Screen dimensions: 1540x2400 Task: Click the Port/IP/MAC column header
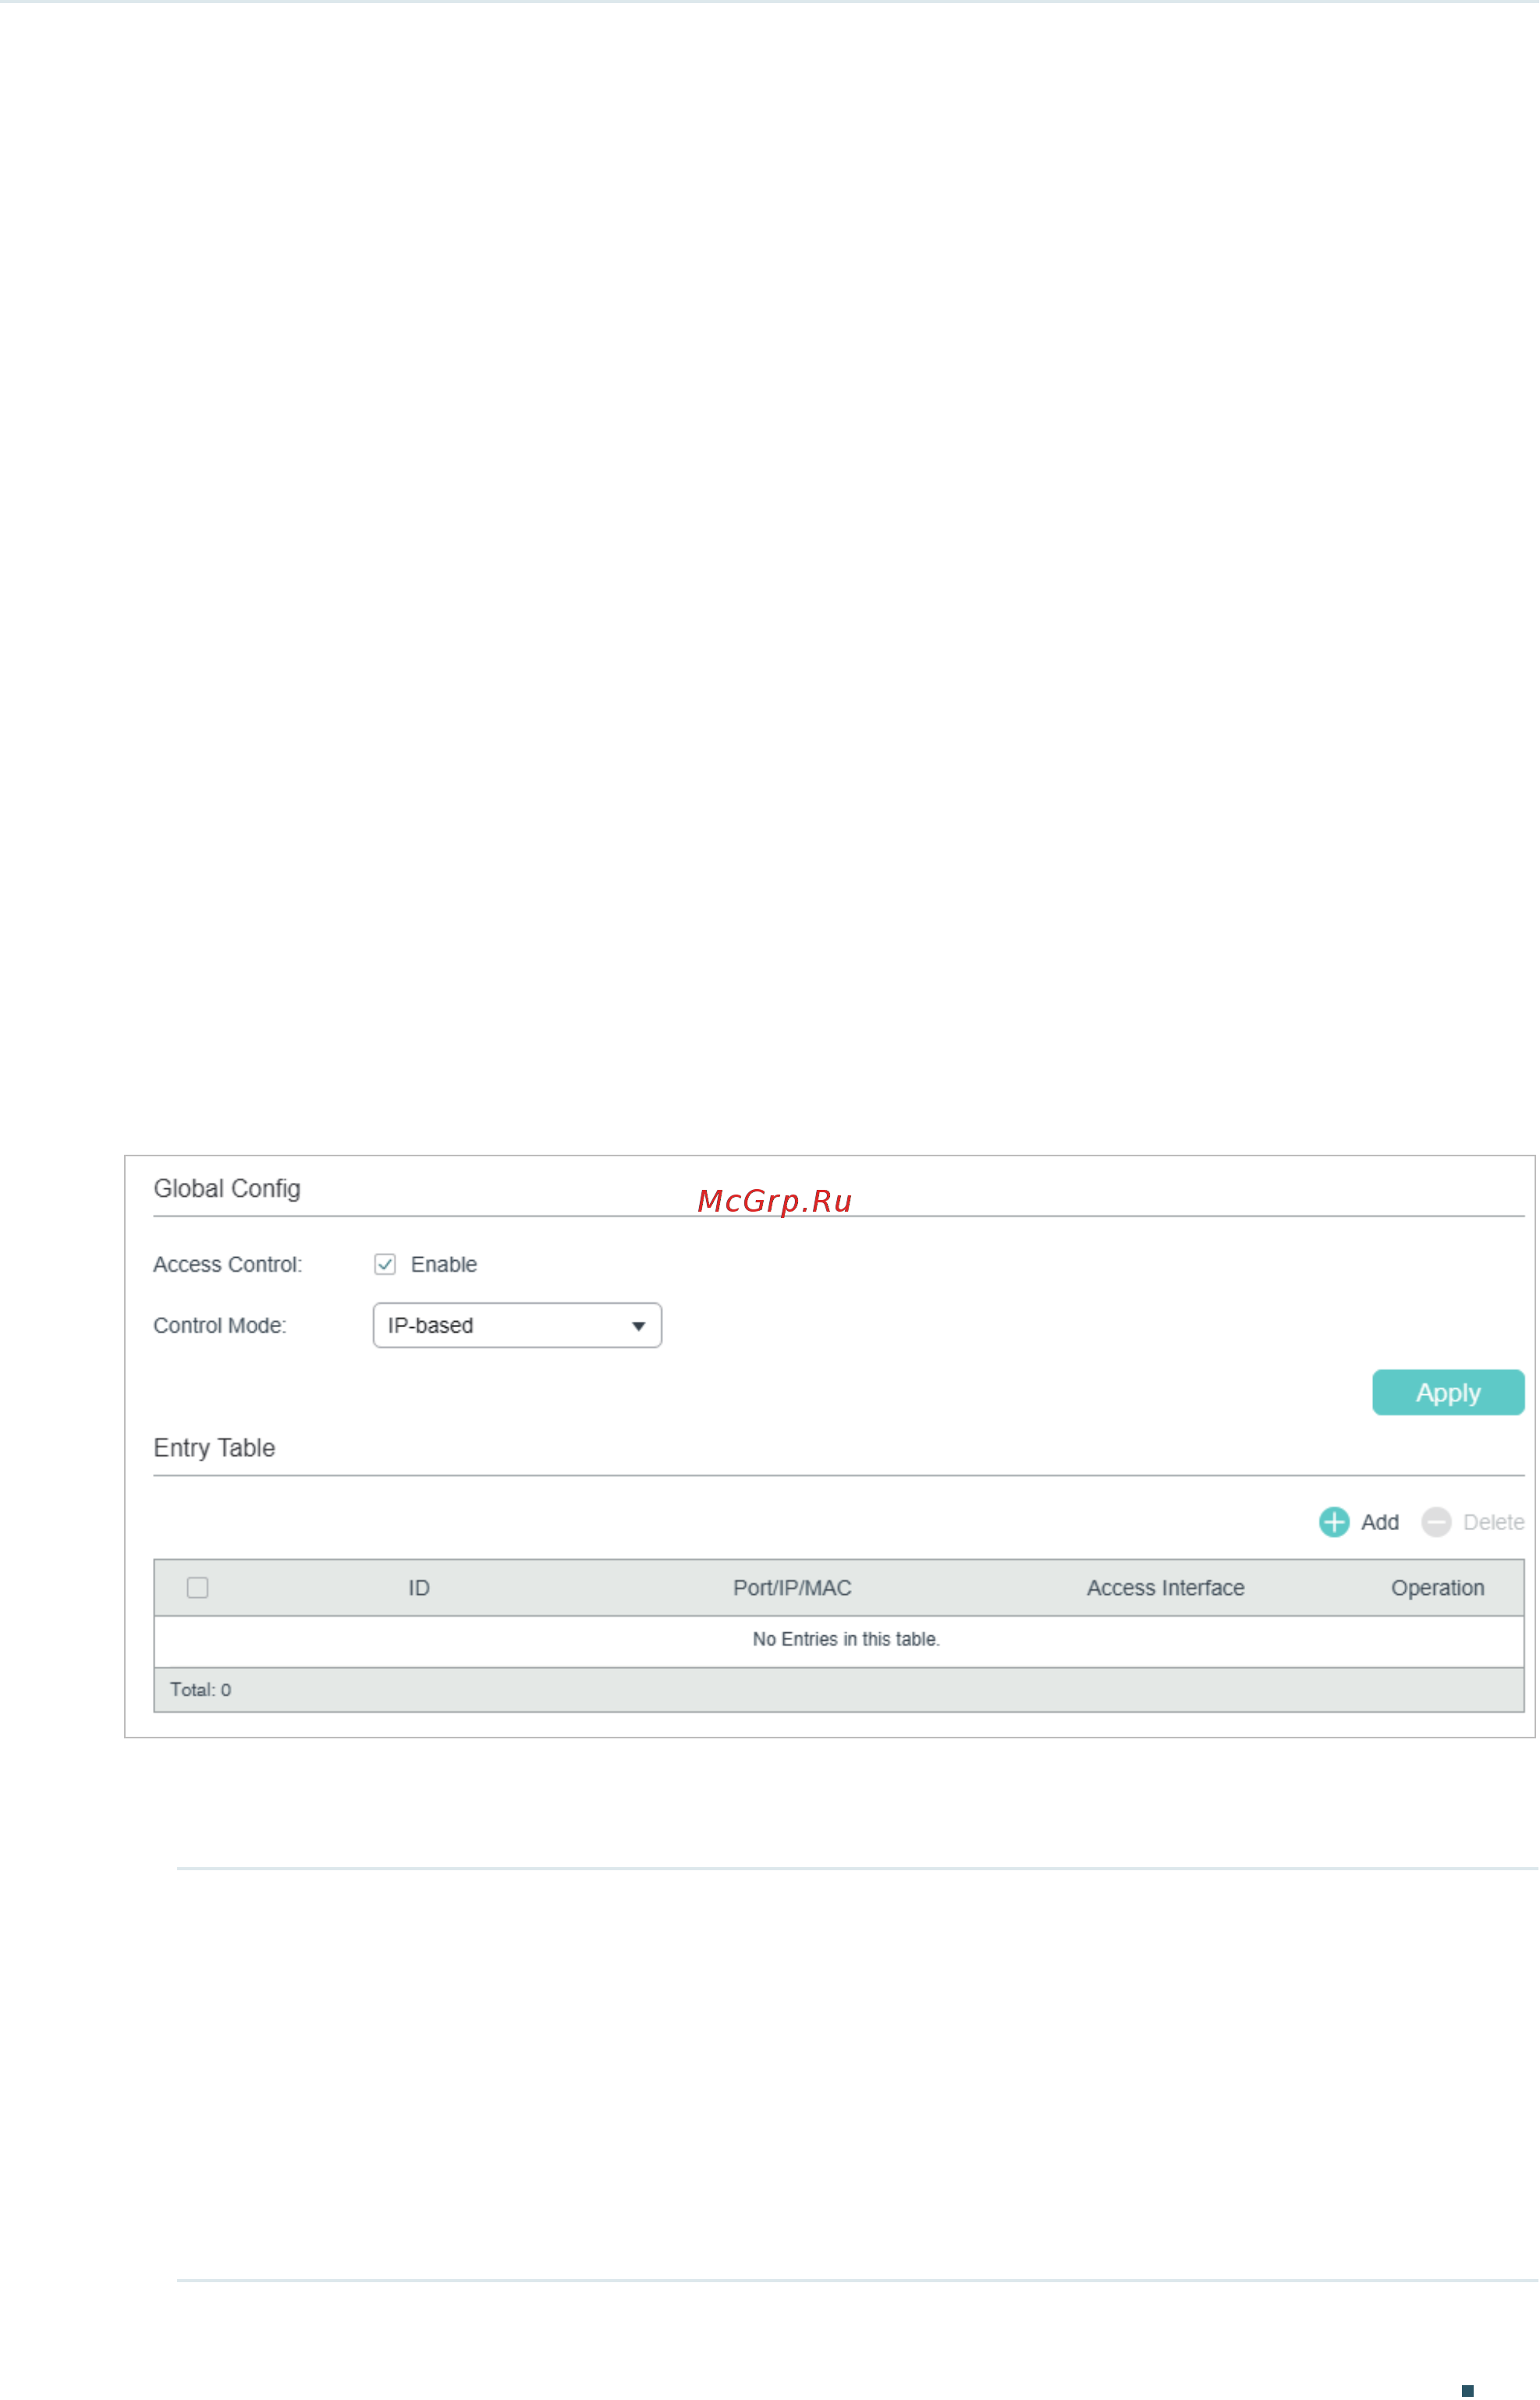792,1588
